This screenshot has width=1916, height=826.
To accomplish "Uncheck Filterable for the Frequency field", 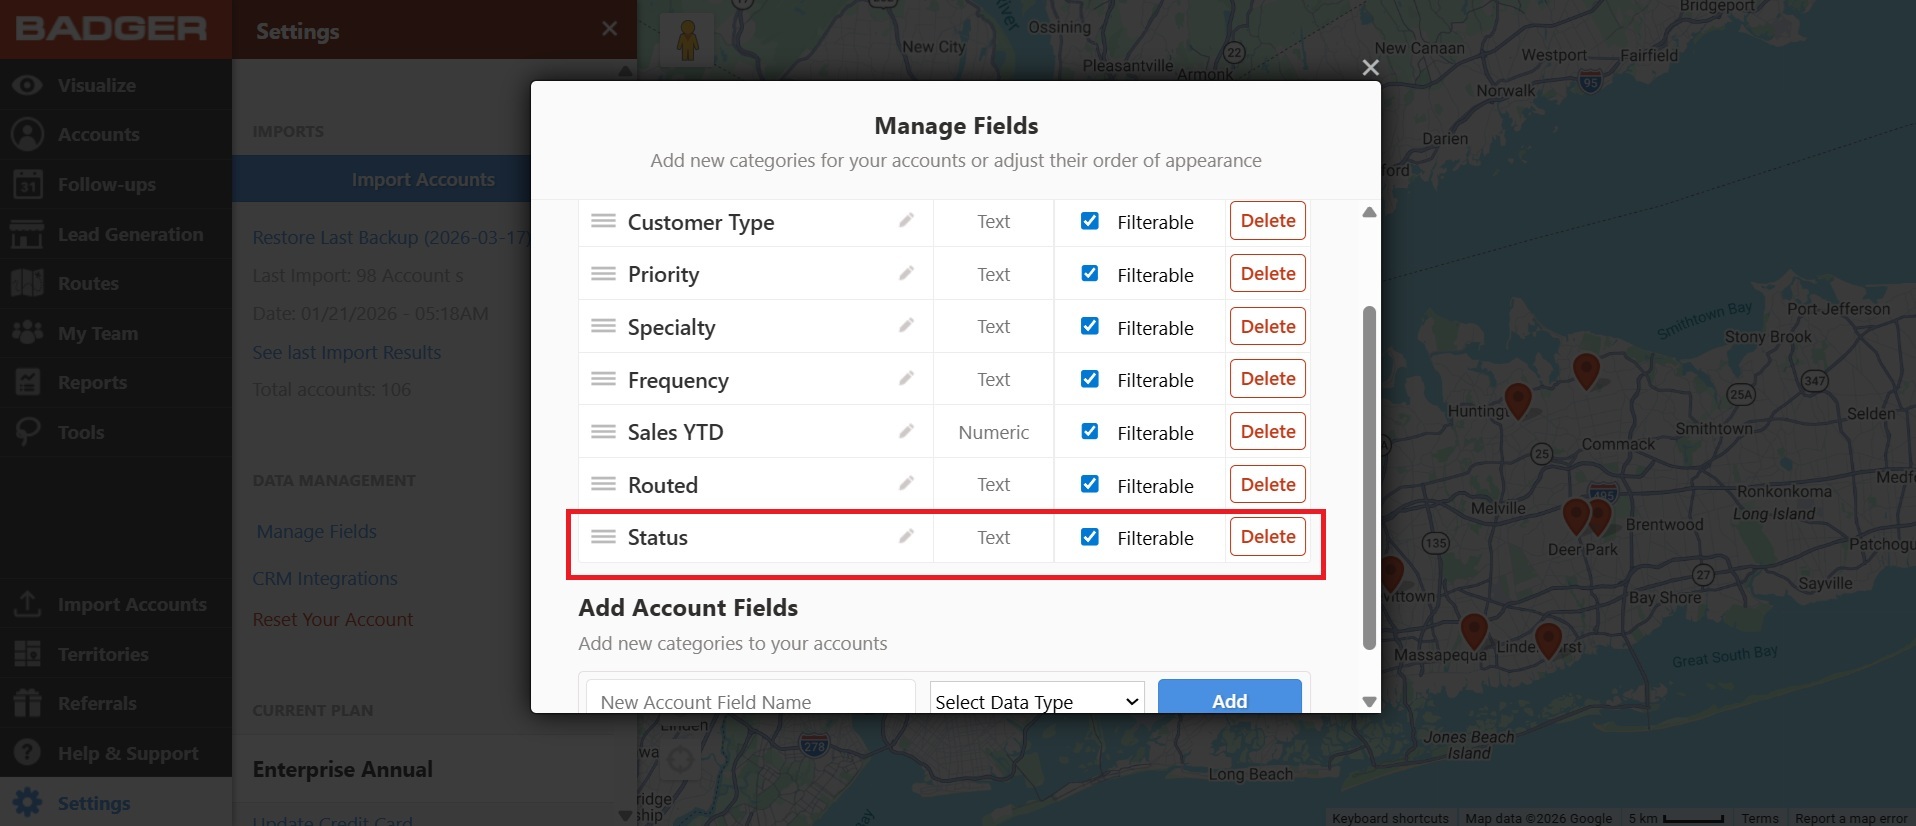I will tap(1090, 379).
